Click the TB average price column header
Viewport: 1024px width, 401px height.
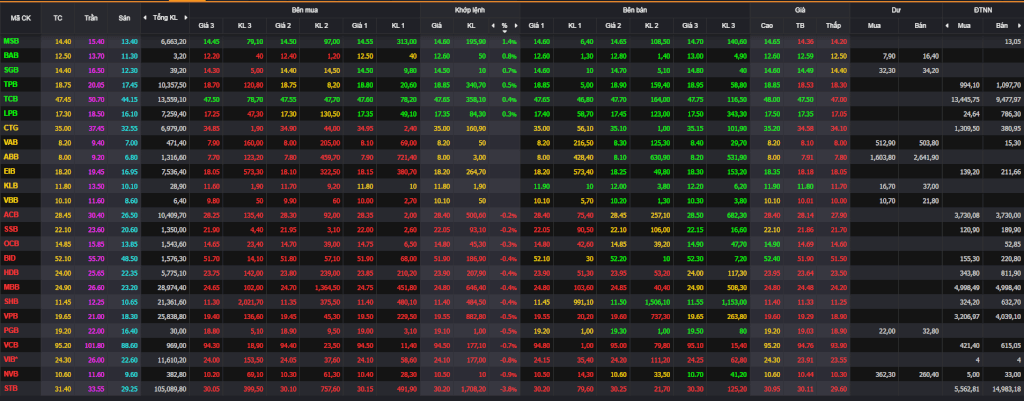click(800, 25)
